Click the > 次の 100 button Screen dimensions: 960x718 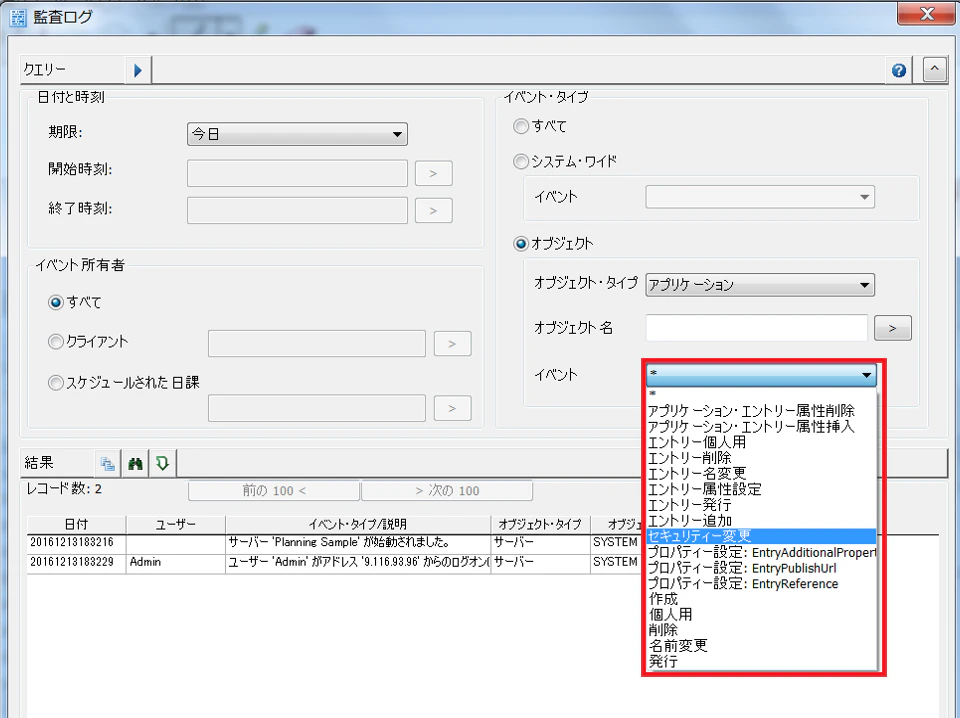[447, 491]
